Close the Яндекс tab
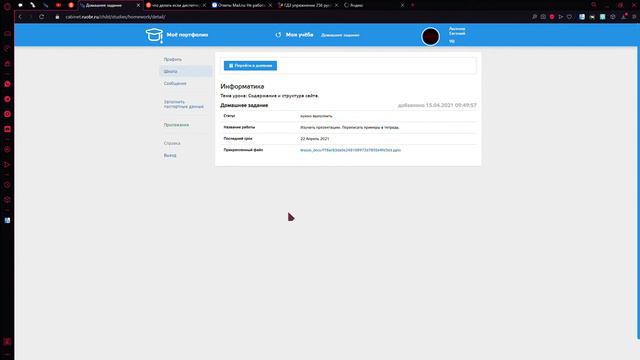This screenshot has width=640, height=360. 402,5
